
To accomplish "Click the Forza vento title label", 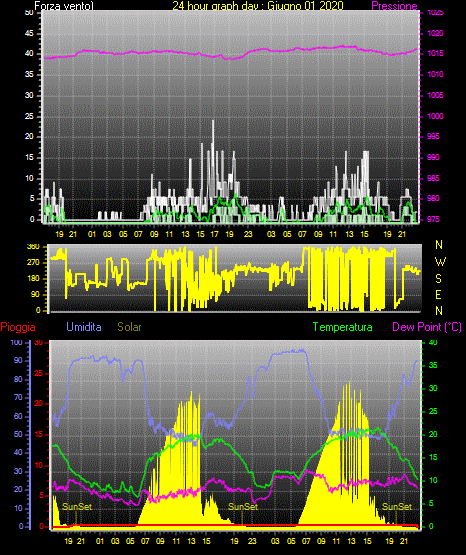I will (64, 6).
